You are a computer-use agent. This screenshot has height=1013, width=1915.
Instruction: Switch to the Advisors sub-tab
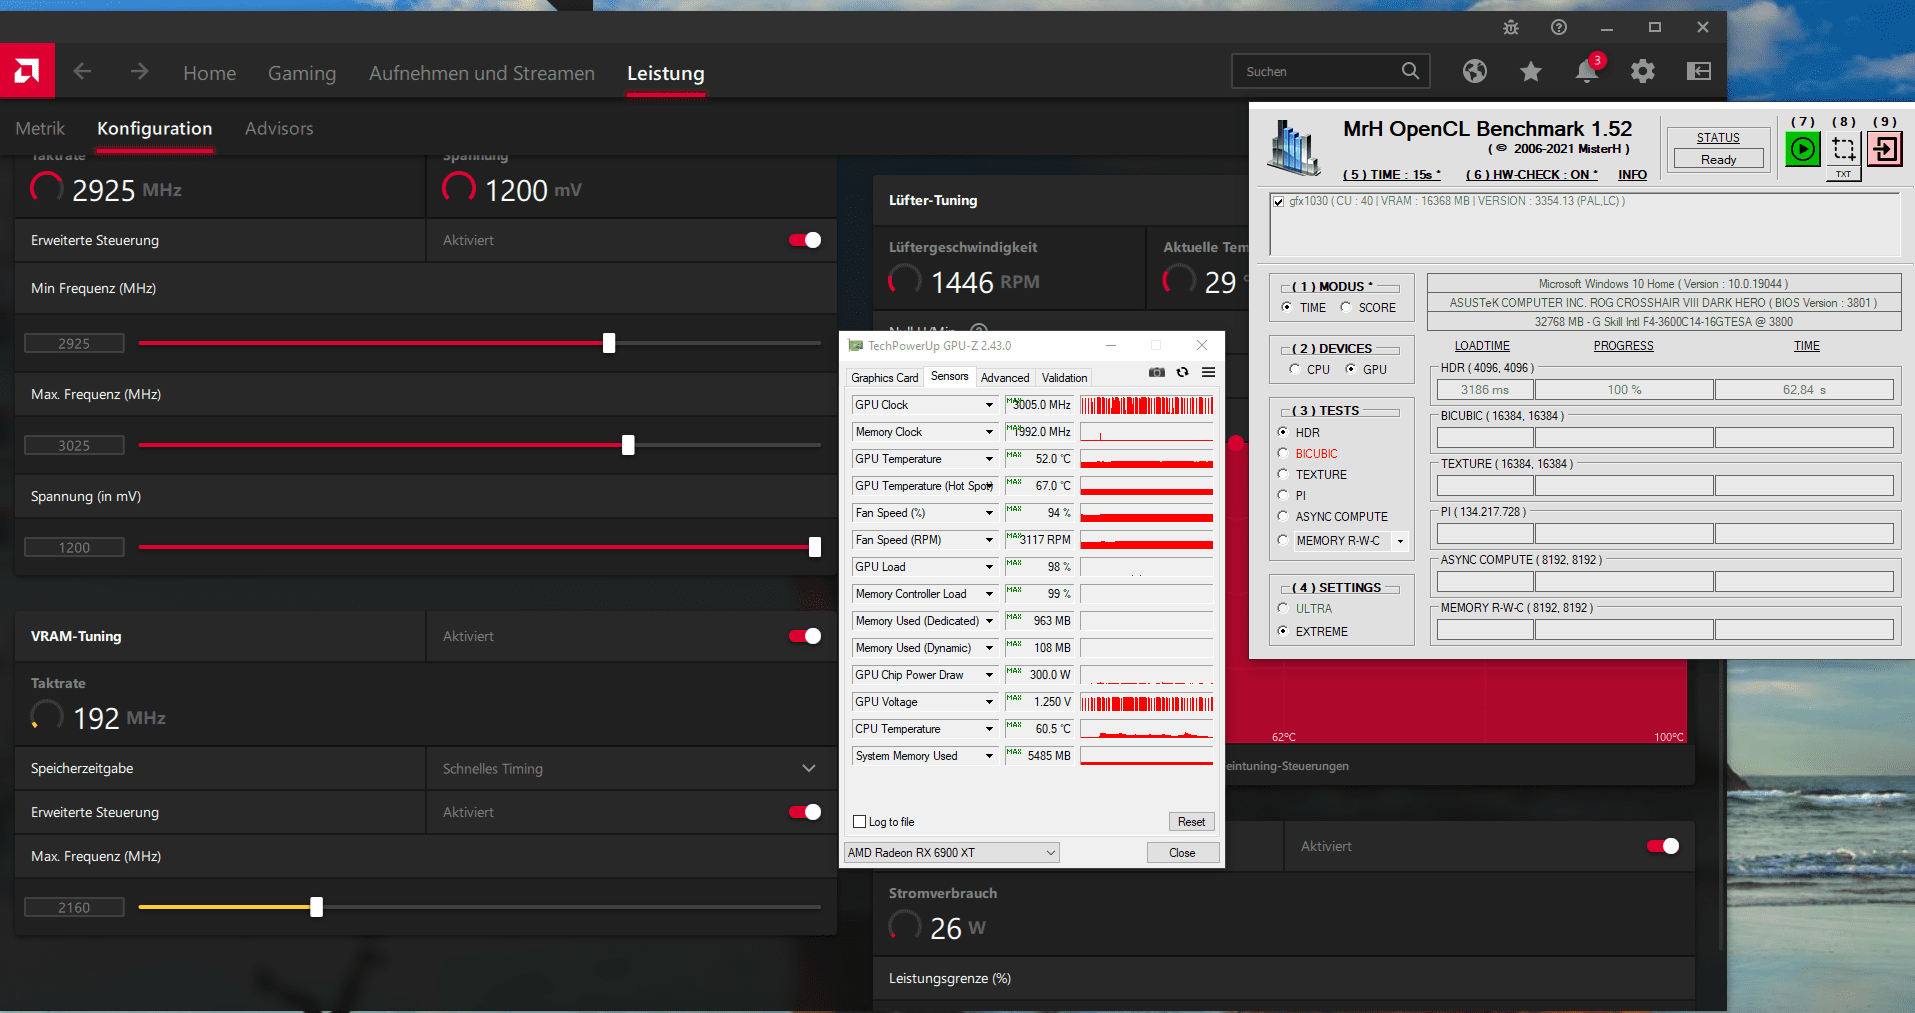pos(279,128)
